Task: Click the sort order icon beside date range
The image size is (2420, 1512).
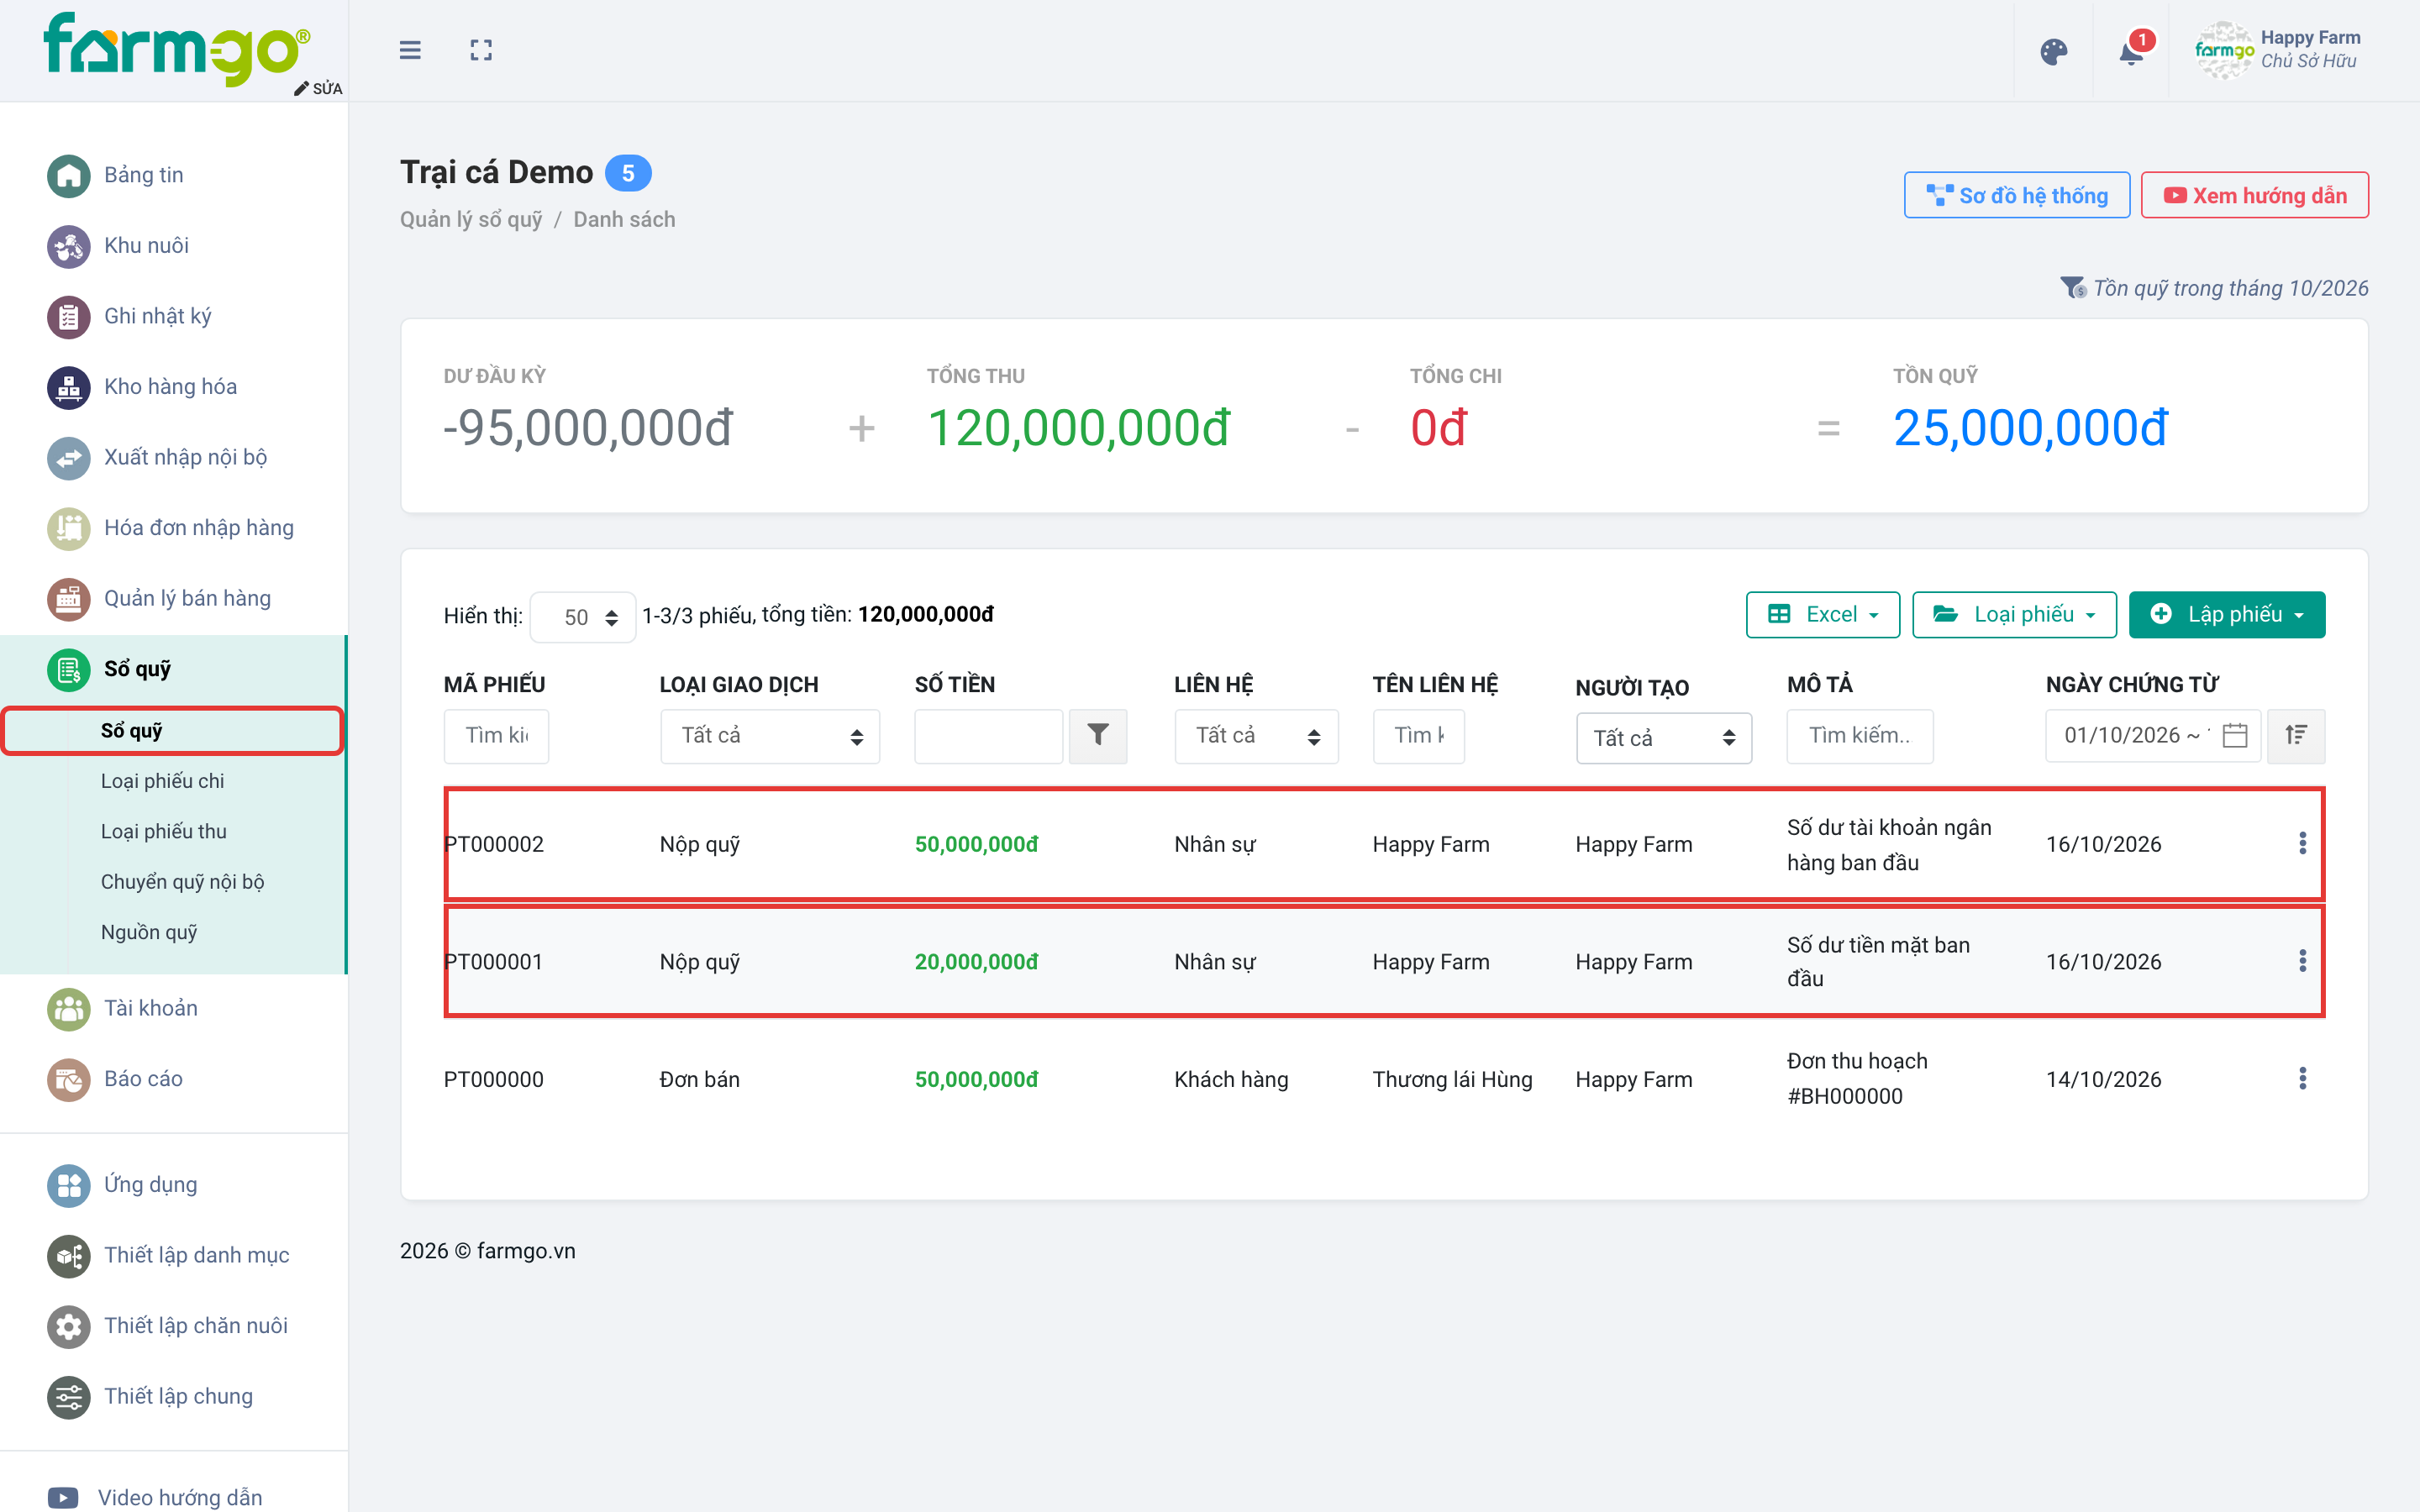Action: pos(2296,736)
